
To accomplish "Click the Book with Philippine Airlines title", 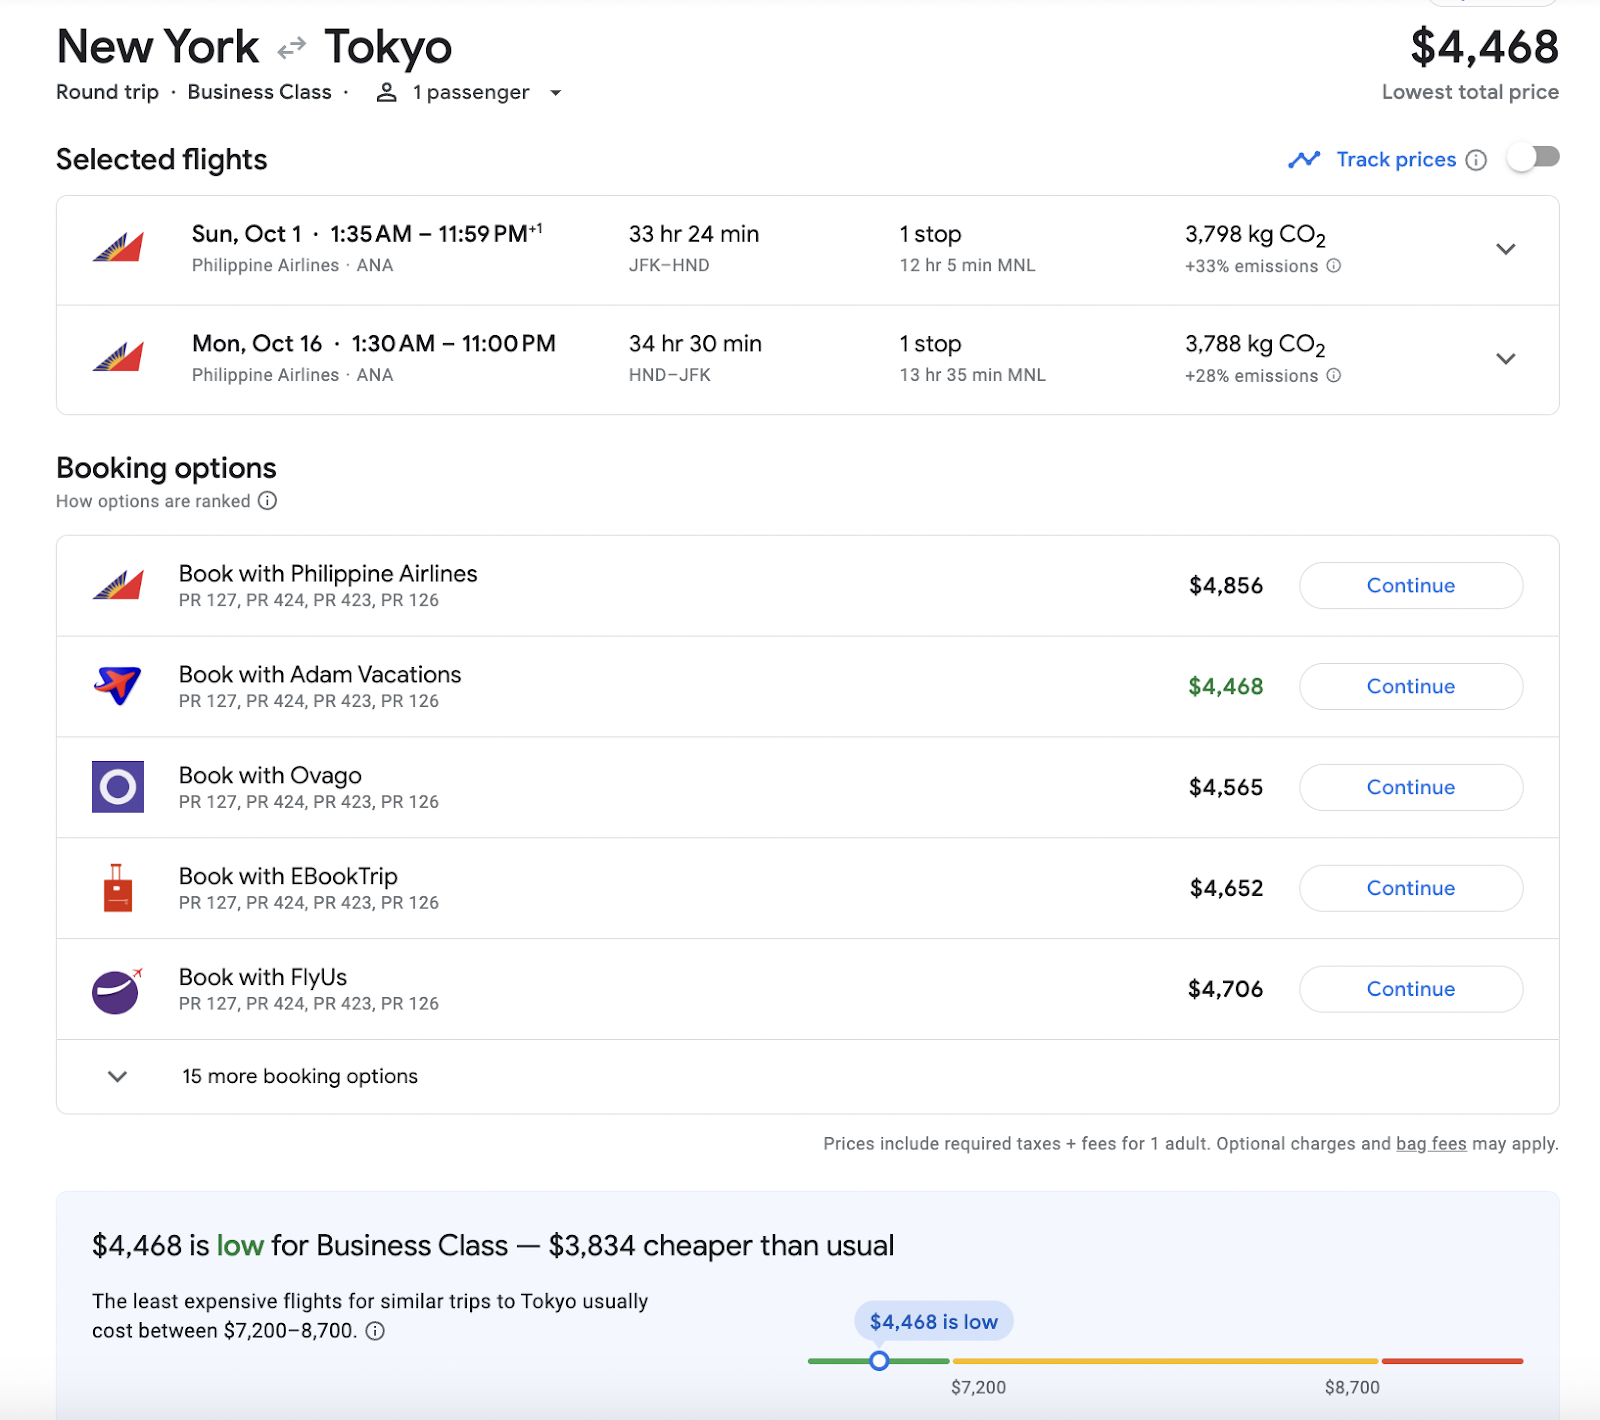I will point(328,574).
